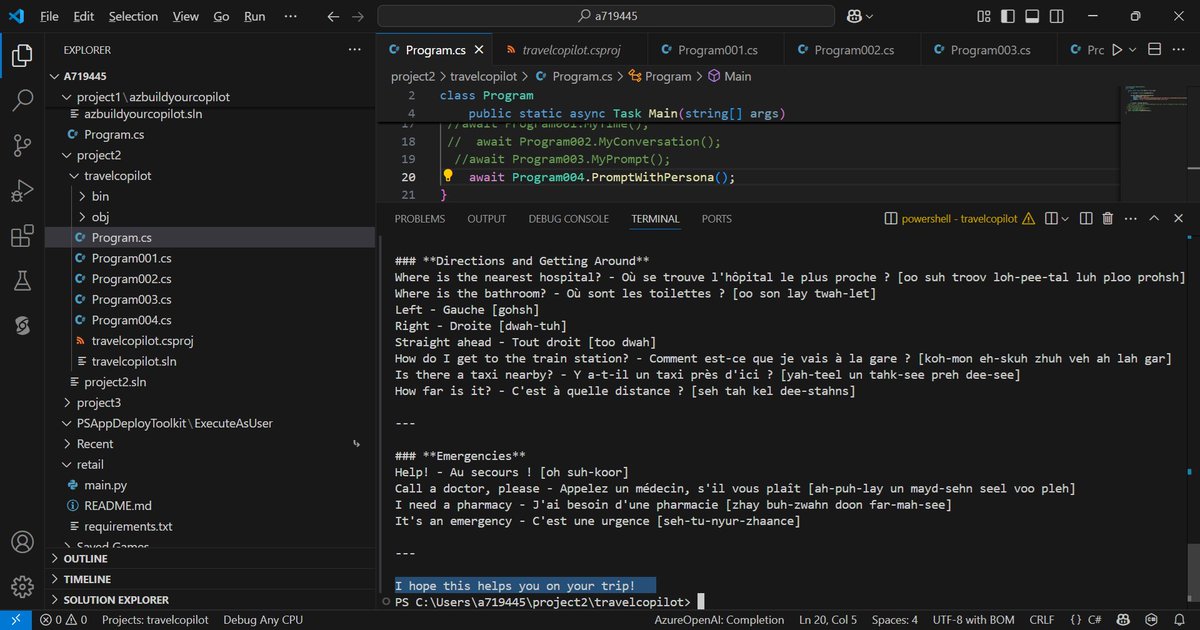The height and width of the screenshot is (630, 1200).
Task: Expand the OUTLINE section
Action: click(86, 559)
